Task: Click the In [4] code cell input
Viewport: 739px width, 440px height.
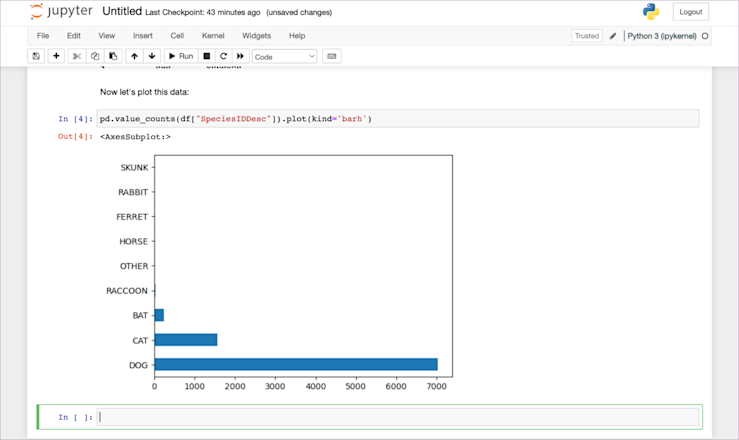Action: point(398,119)
